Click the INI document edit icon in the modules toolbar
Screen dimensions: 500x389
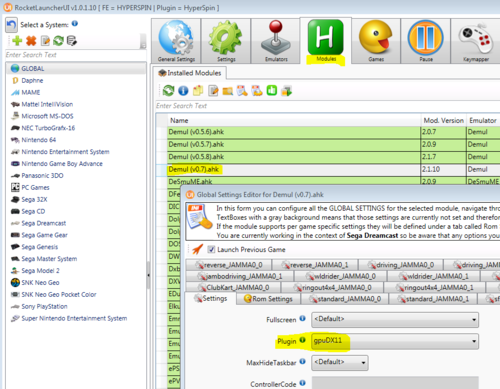click(x=242, y=90)
